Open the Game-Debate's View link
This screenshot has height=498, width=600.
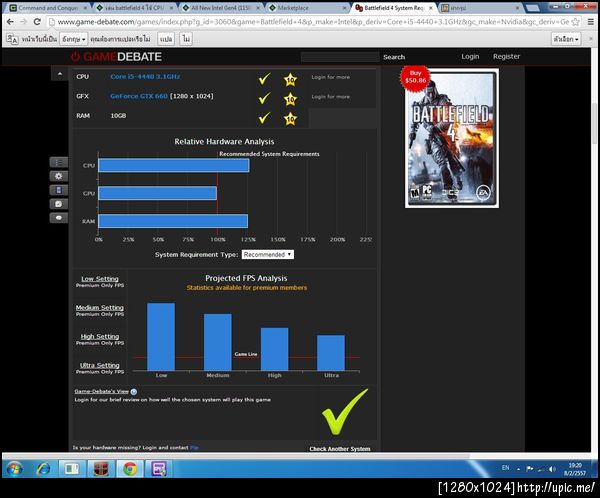101,392
